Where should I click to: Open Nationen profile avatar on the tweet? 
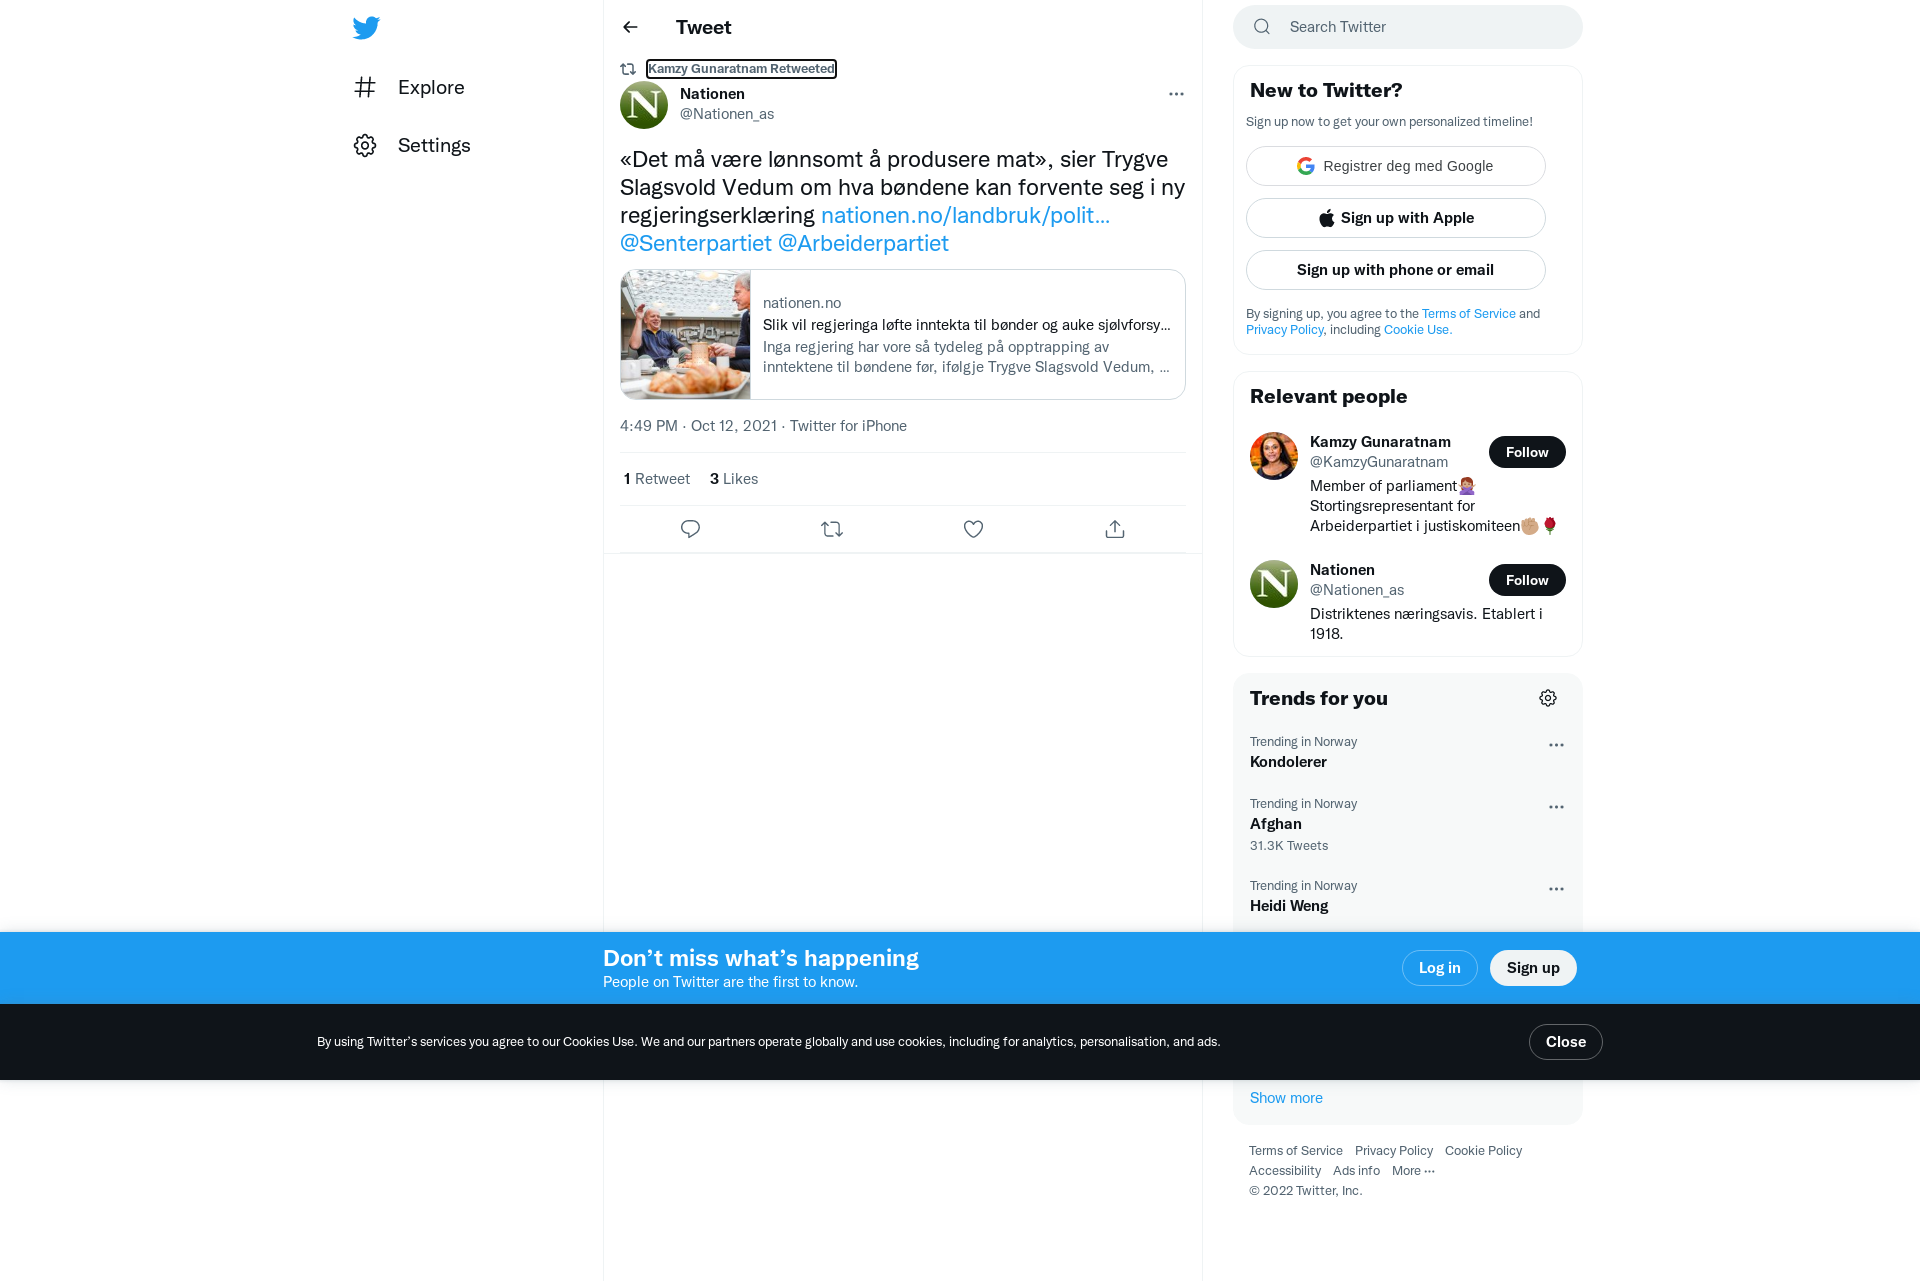(x=644, y=105)
